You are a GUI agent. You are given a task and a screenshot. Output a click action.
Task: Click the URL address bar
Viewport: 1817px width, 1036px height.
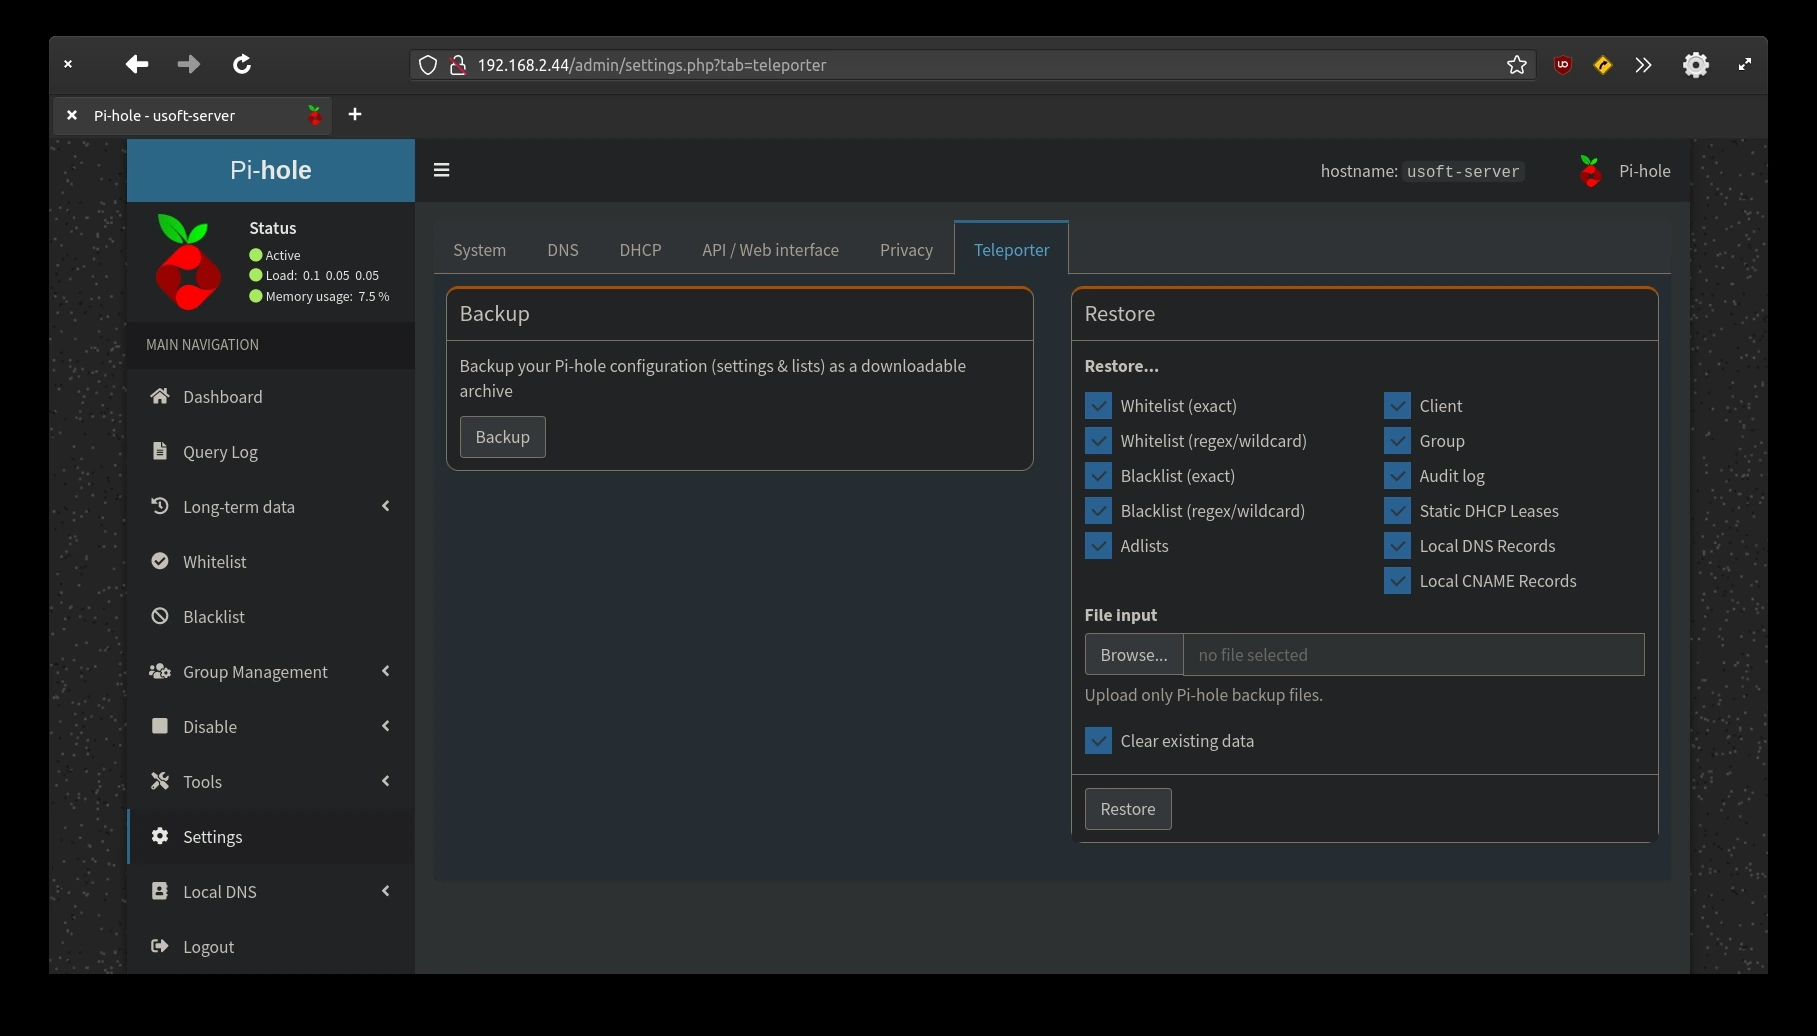coord(971,65)
